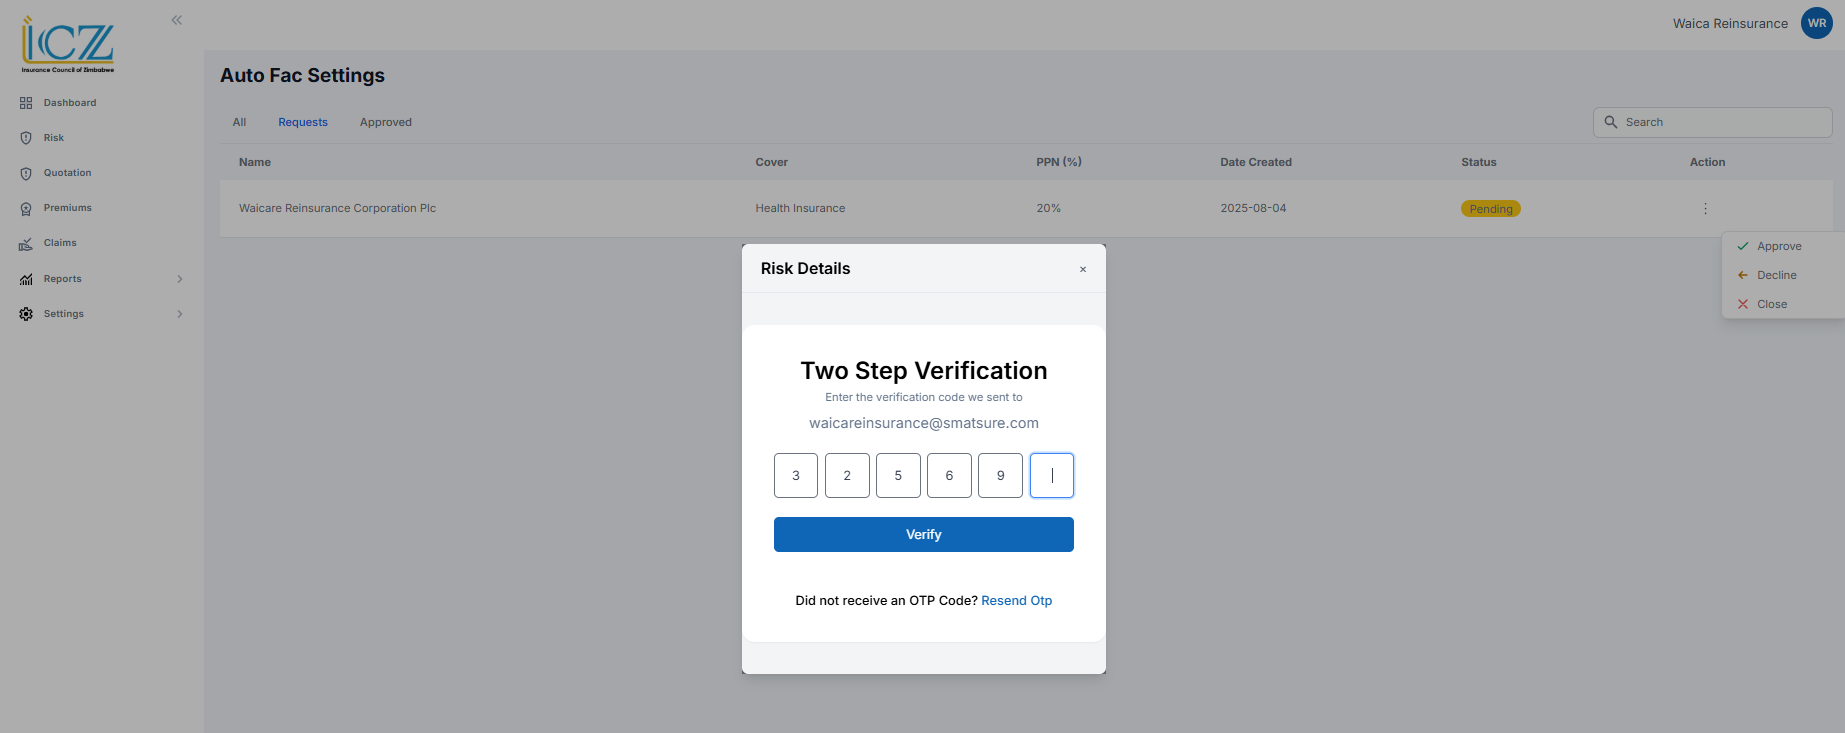Focus the last empty OTP digit box
Image resolution: width=1845 pixels, height=733 pixels.
pos(1051,476)
